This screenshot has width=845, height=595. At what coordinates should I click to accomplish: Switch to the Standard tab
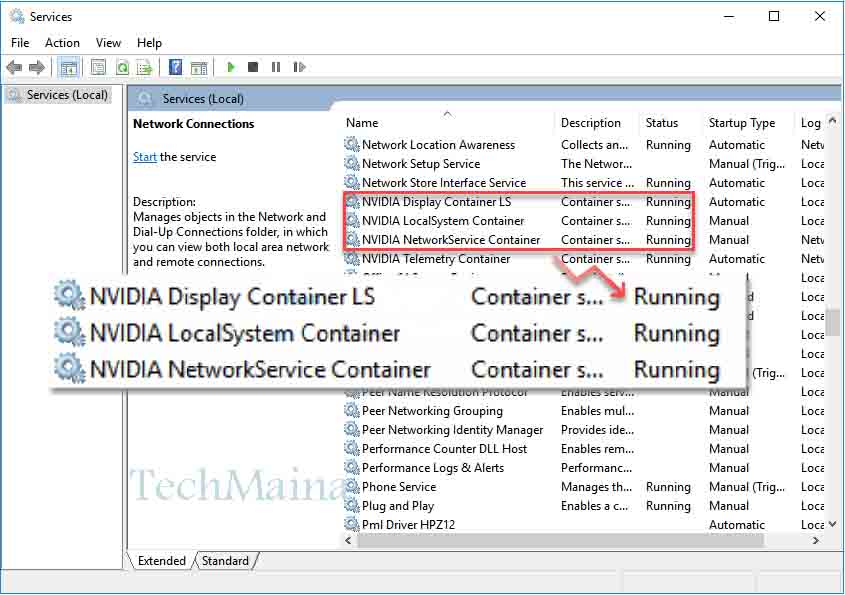click(225, 561)
